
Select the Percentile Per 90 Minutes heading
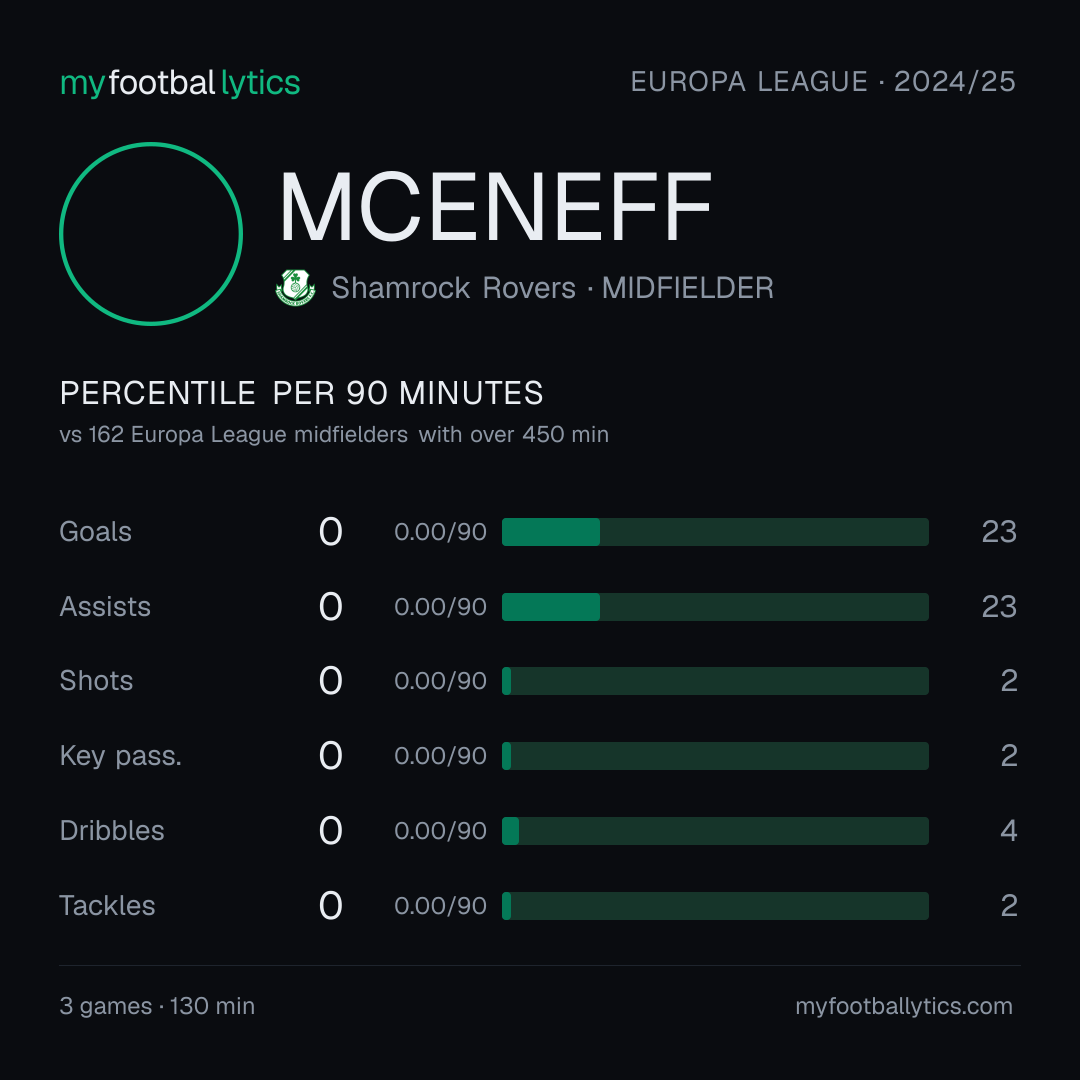(x=301, y=393)
